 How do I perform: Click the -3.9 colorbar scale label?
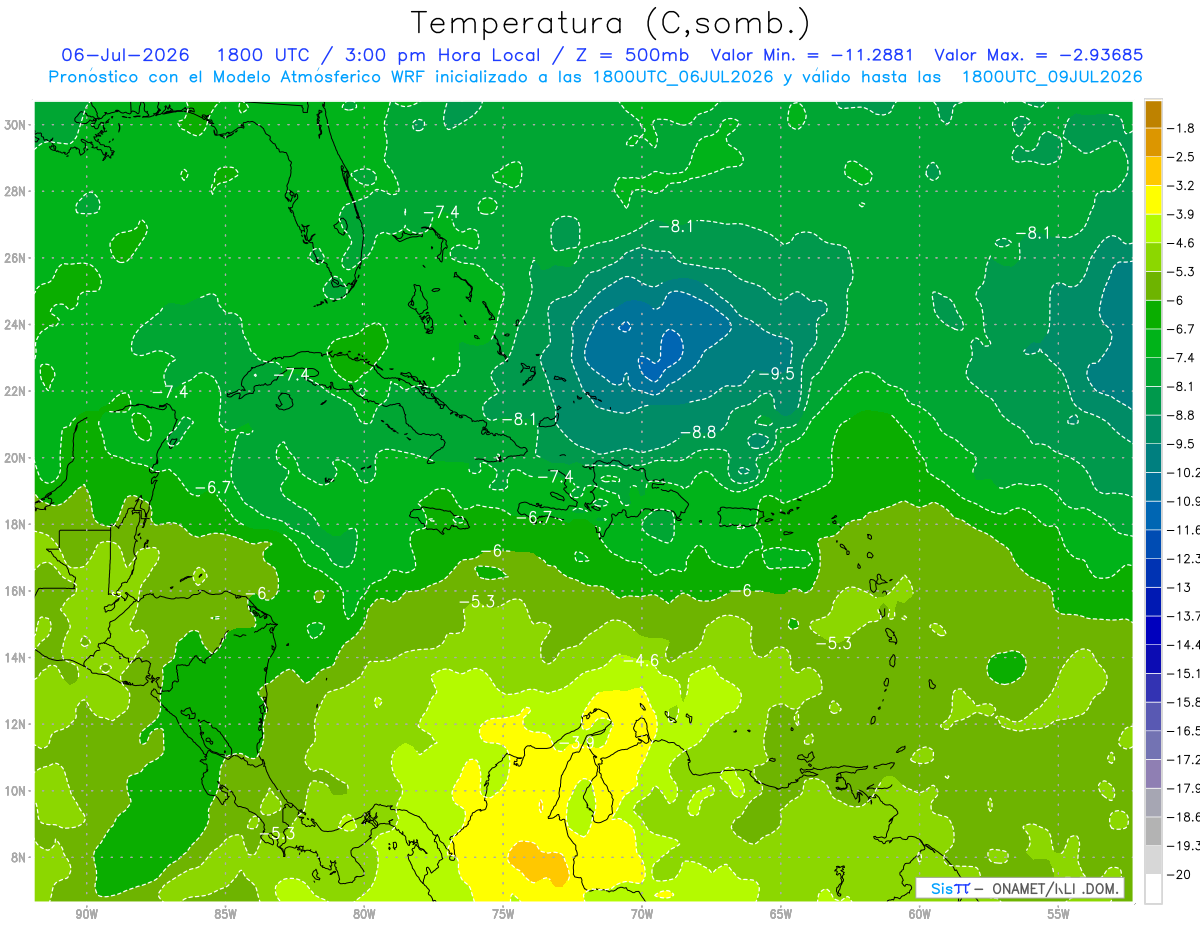click(1181, 214)
